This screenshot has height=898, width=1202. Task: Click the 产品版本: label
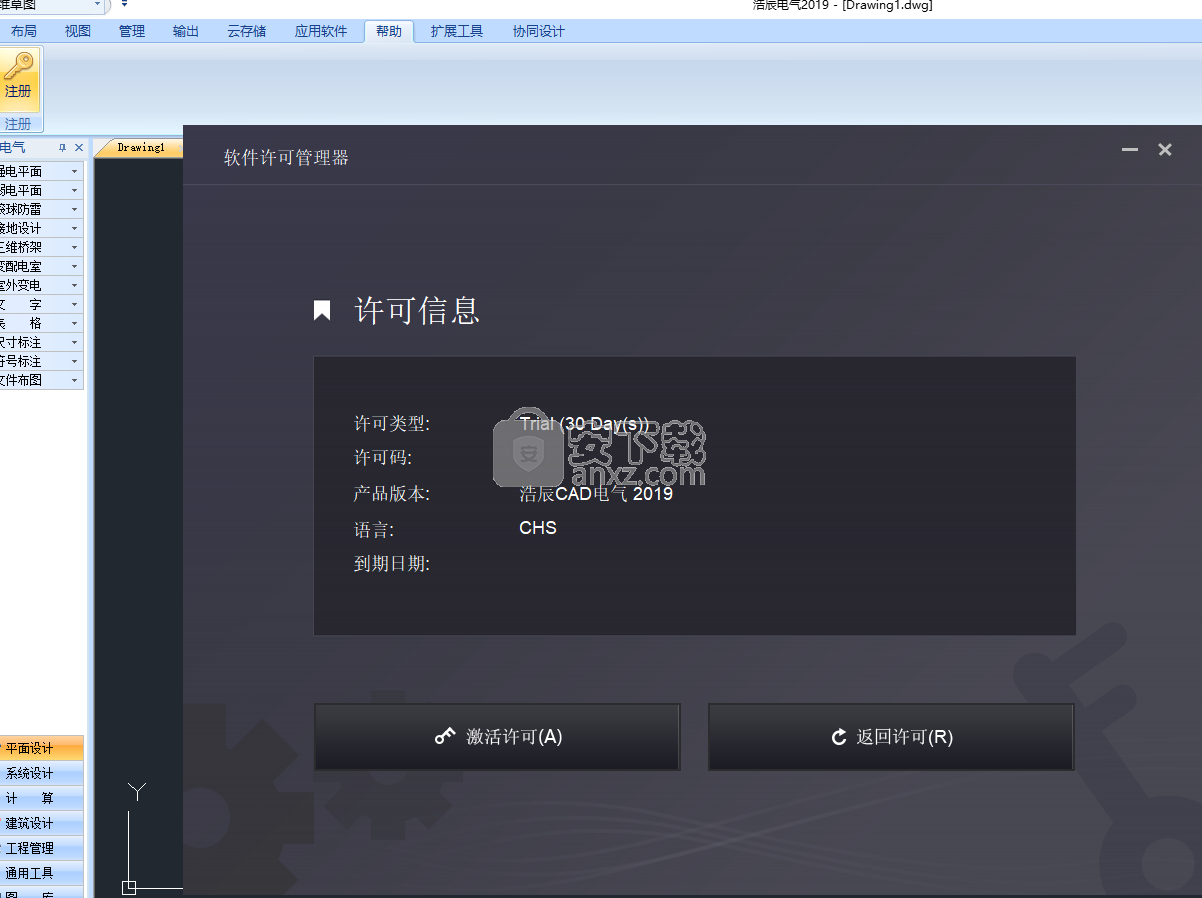[x=392, y=493]
